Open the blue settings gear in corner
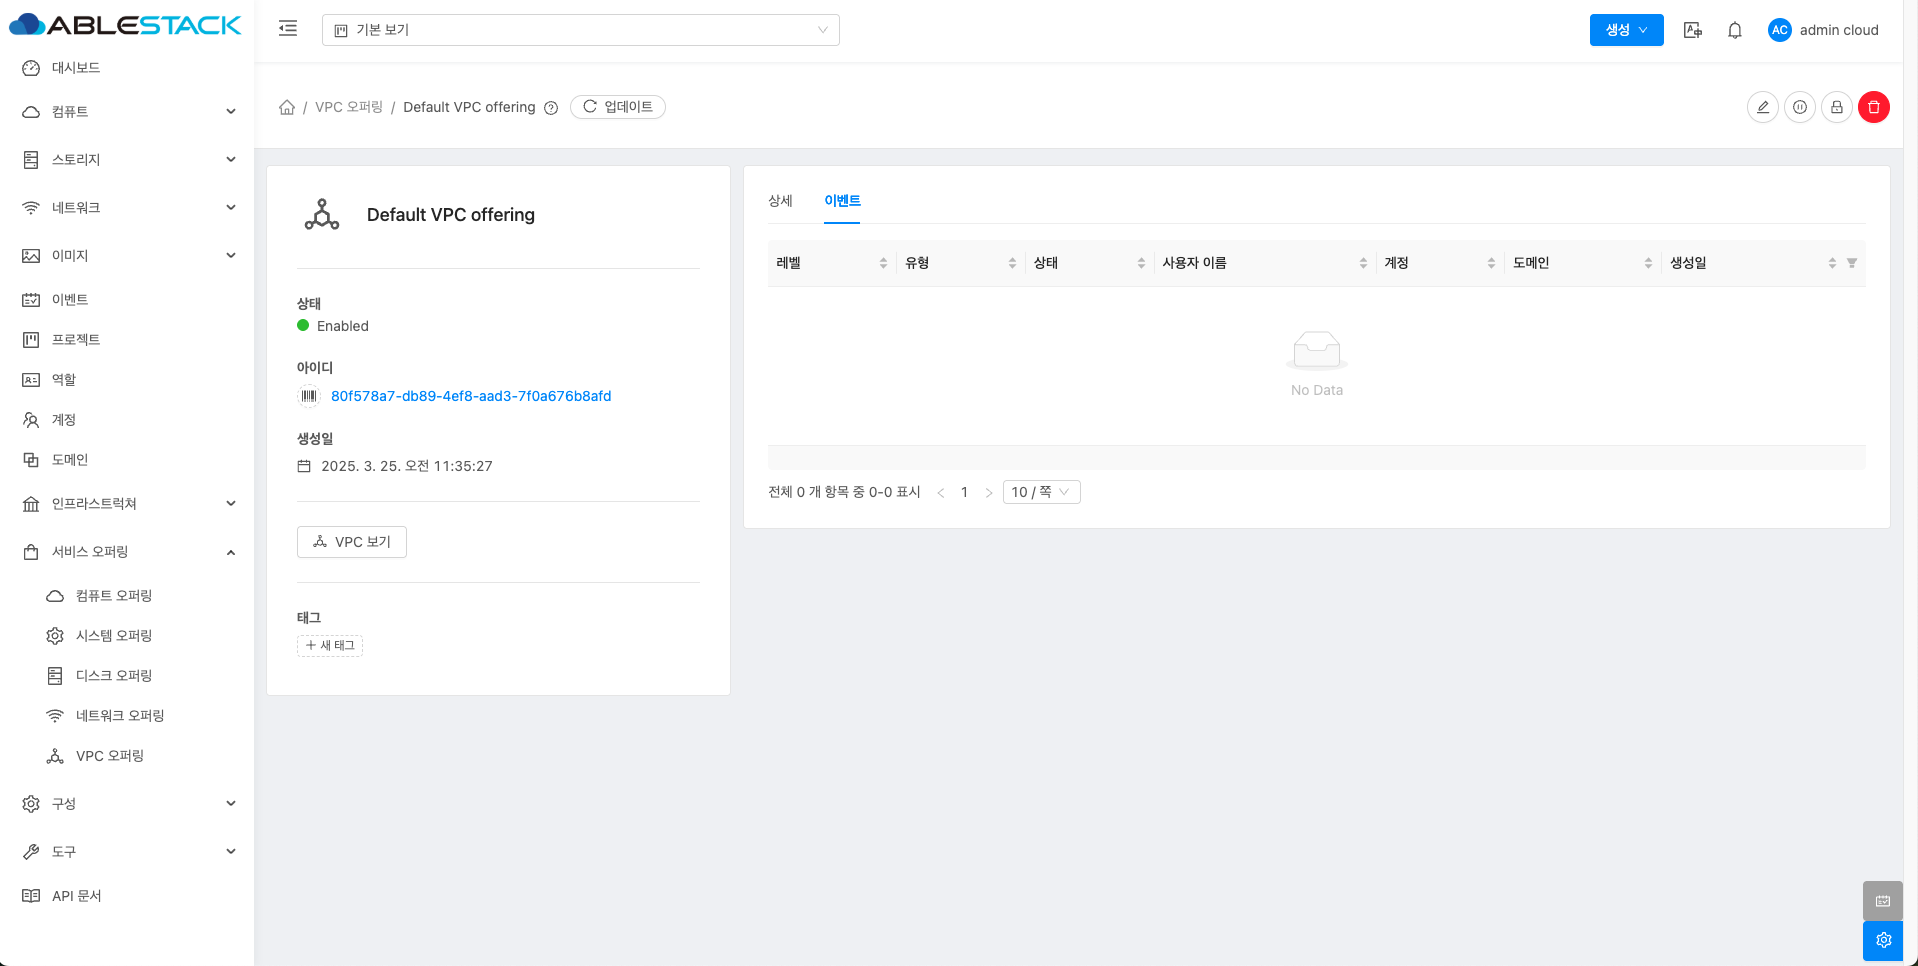1918x966 pixels. (x=1882, y=940)
